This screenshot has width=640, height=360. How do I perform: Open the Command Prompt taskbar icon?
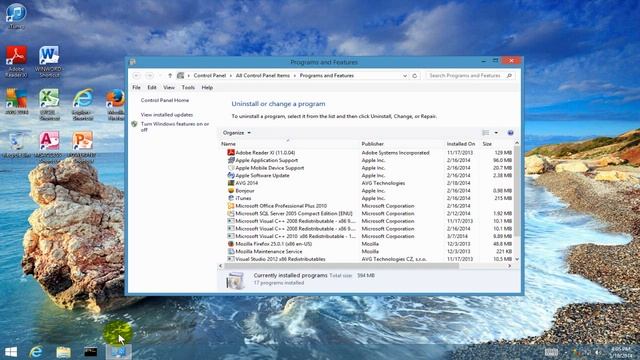[91, 352]
